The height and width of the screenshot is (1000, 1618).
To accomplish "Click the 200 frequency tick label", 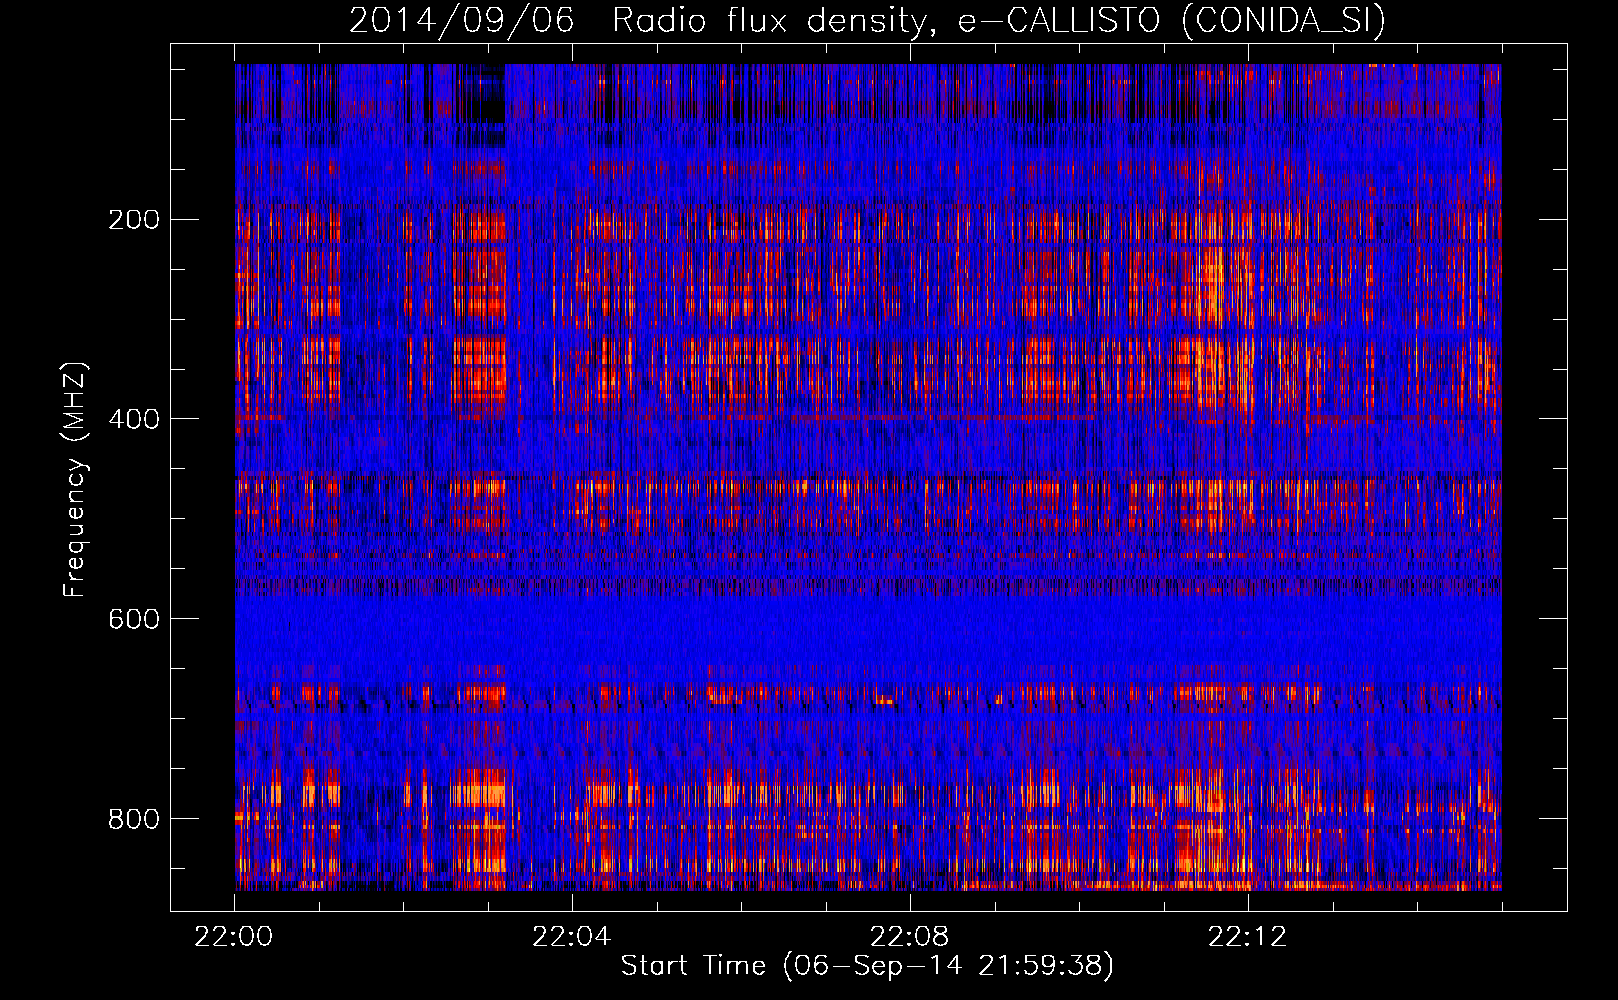I will [x=134, y=219].
